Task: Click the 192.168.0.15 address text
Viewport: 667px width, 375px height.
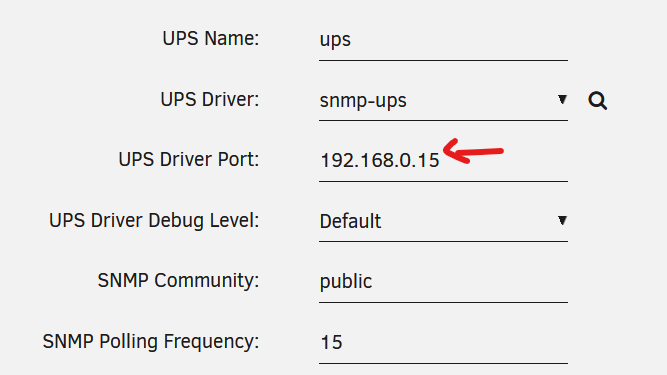Action: (x=379, y=161)
